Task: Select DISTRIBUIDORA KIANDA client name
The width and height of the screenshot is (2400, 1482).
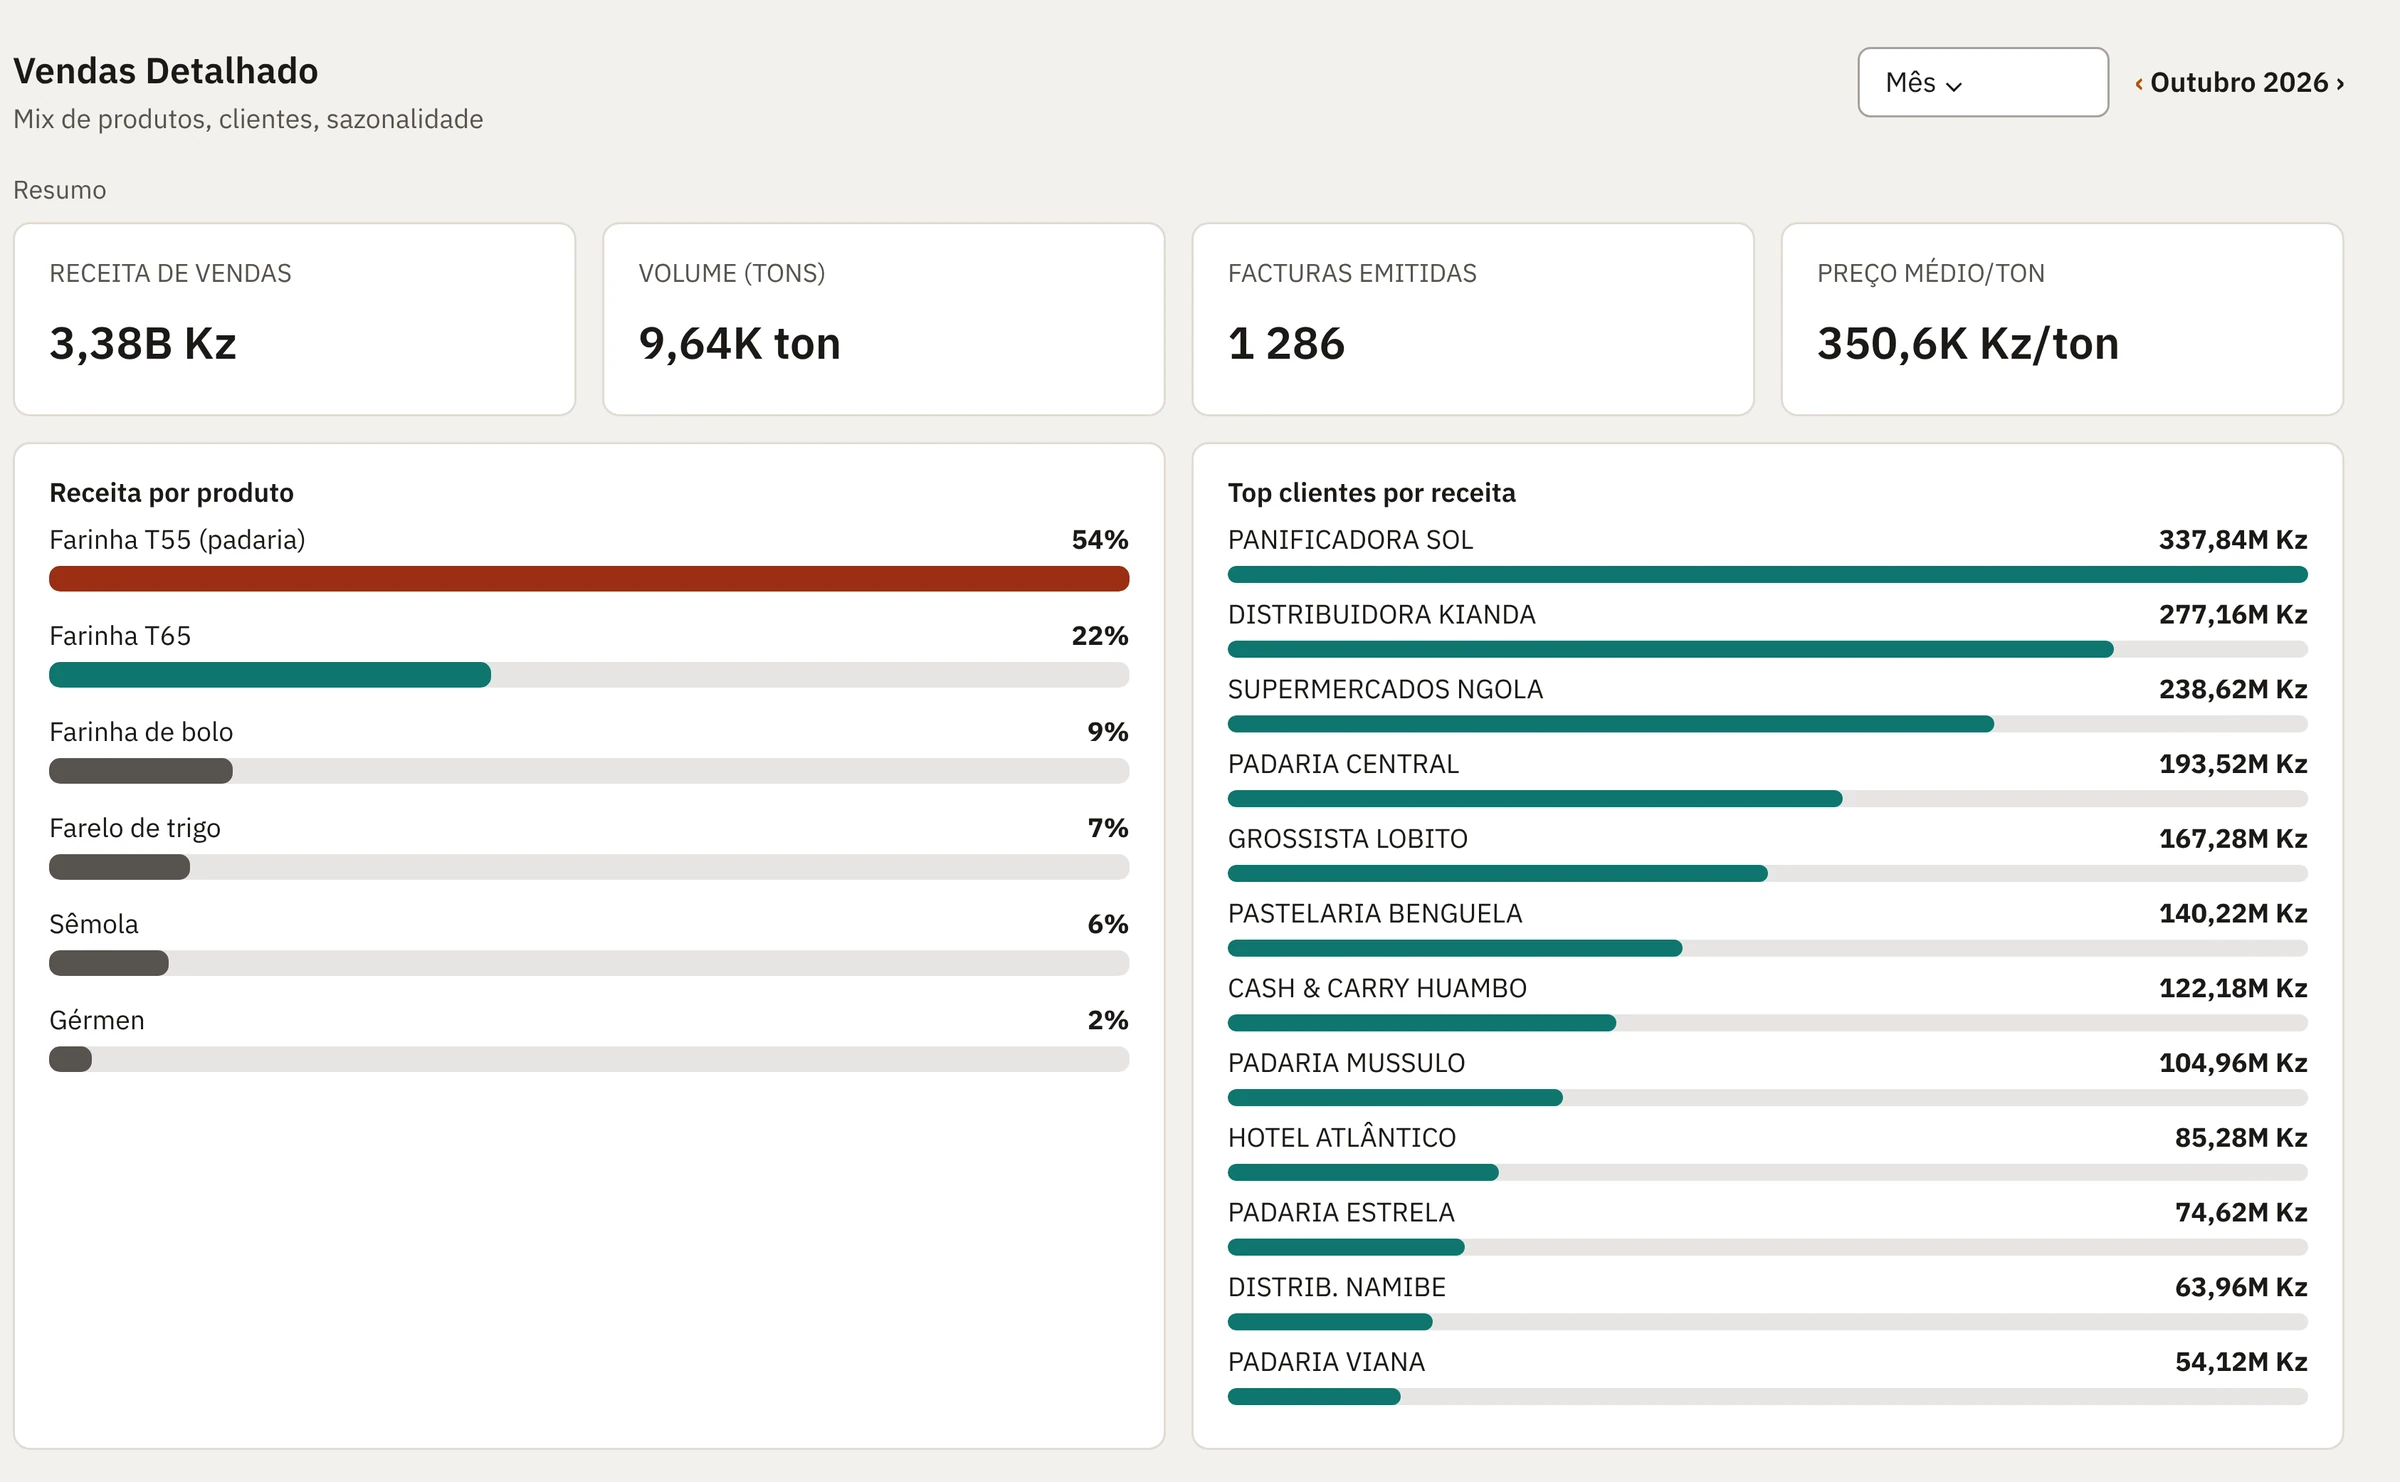Action: click(1381, 614)
